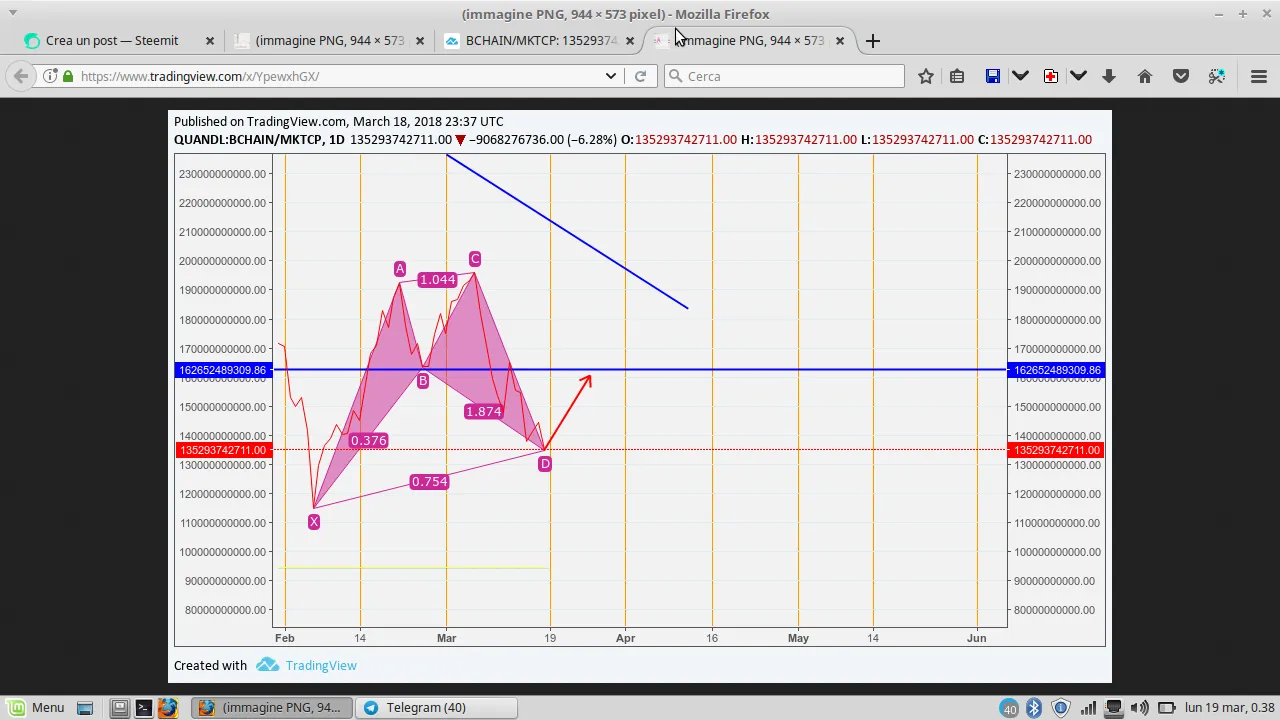Bookmark this page with the star icon
This screenshot has height=720, width=1280.
(926, 76)
